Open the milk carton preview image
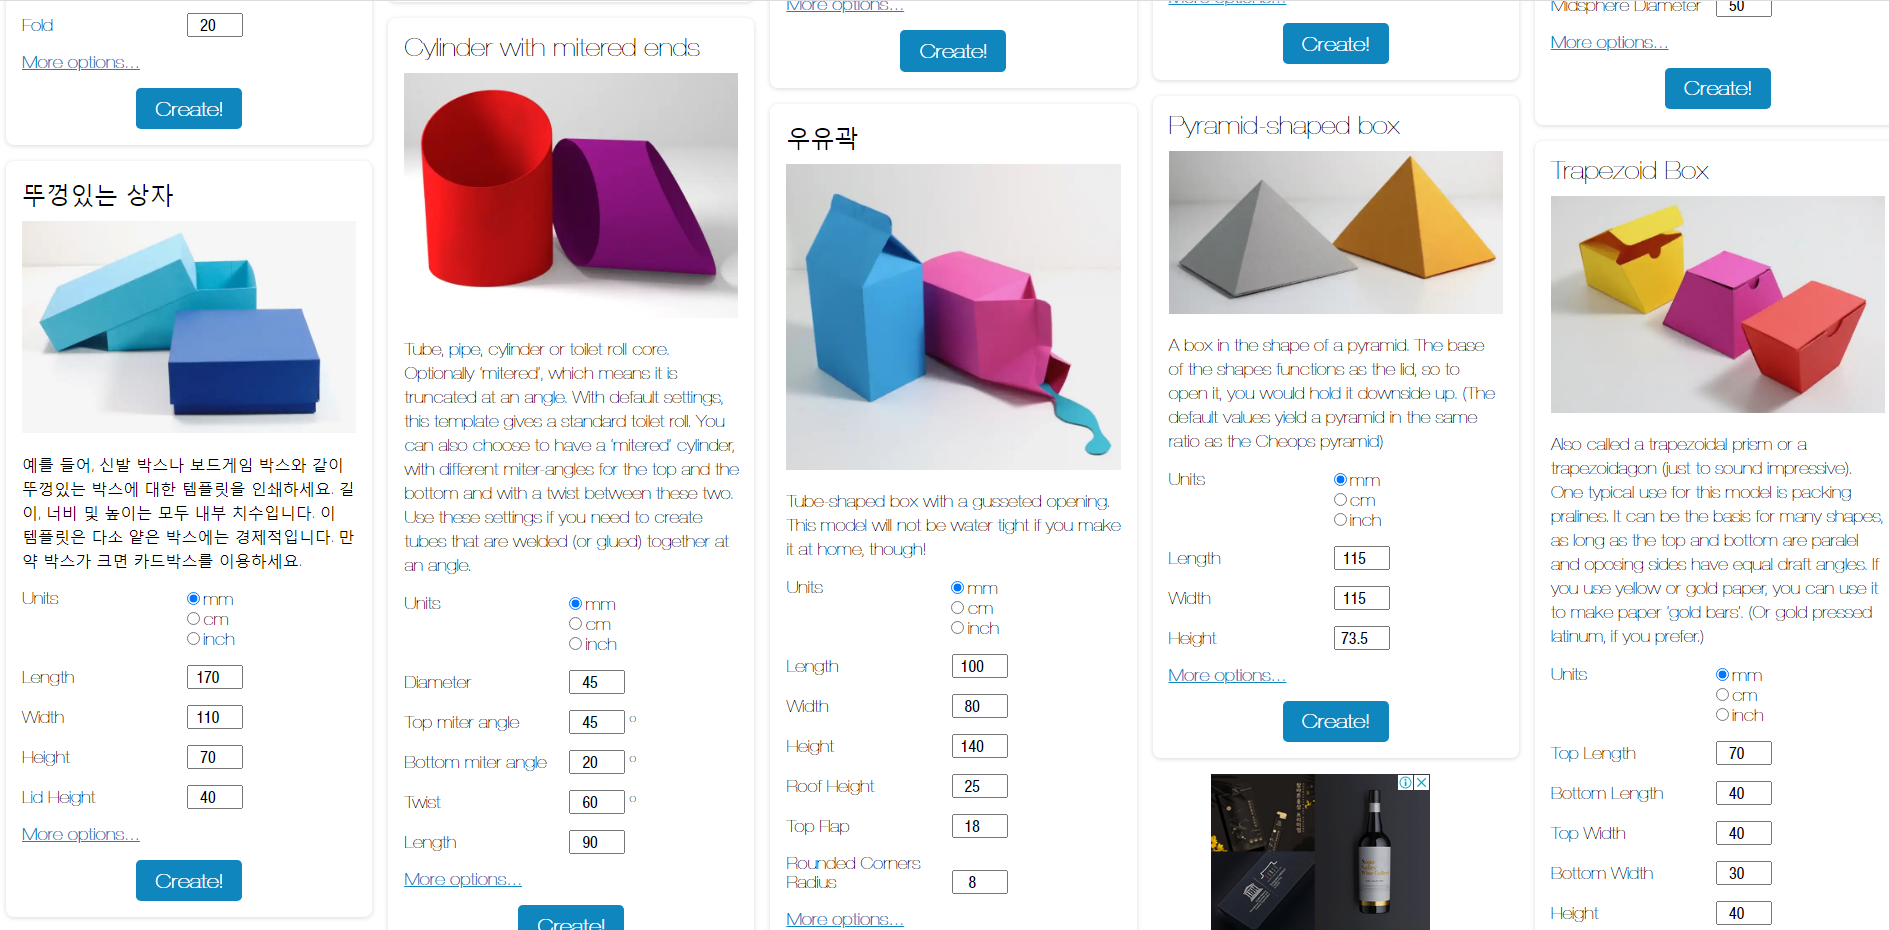Image resolution: width=1889 pixels, height=930 pixels. 953,317
